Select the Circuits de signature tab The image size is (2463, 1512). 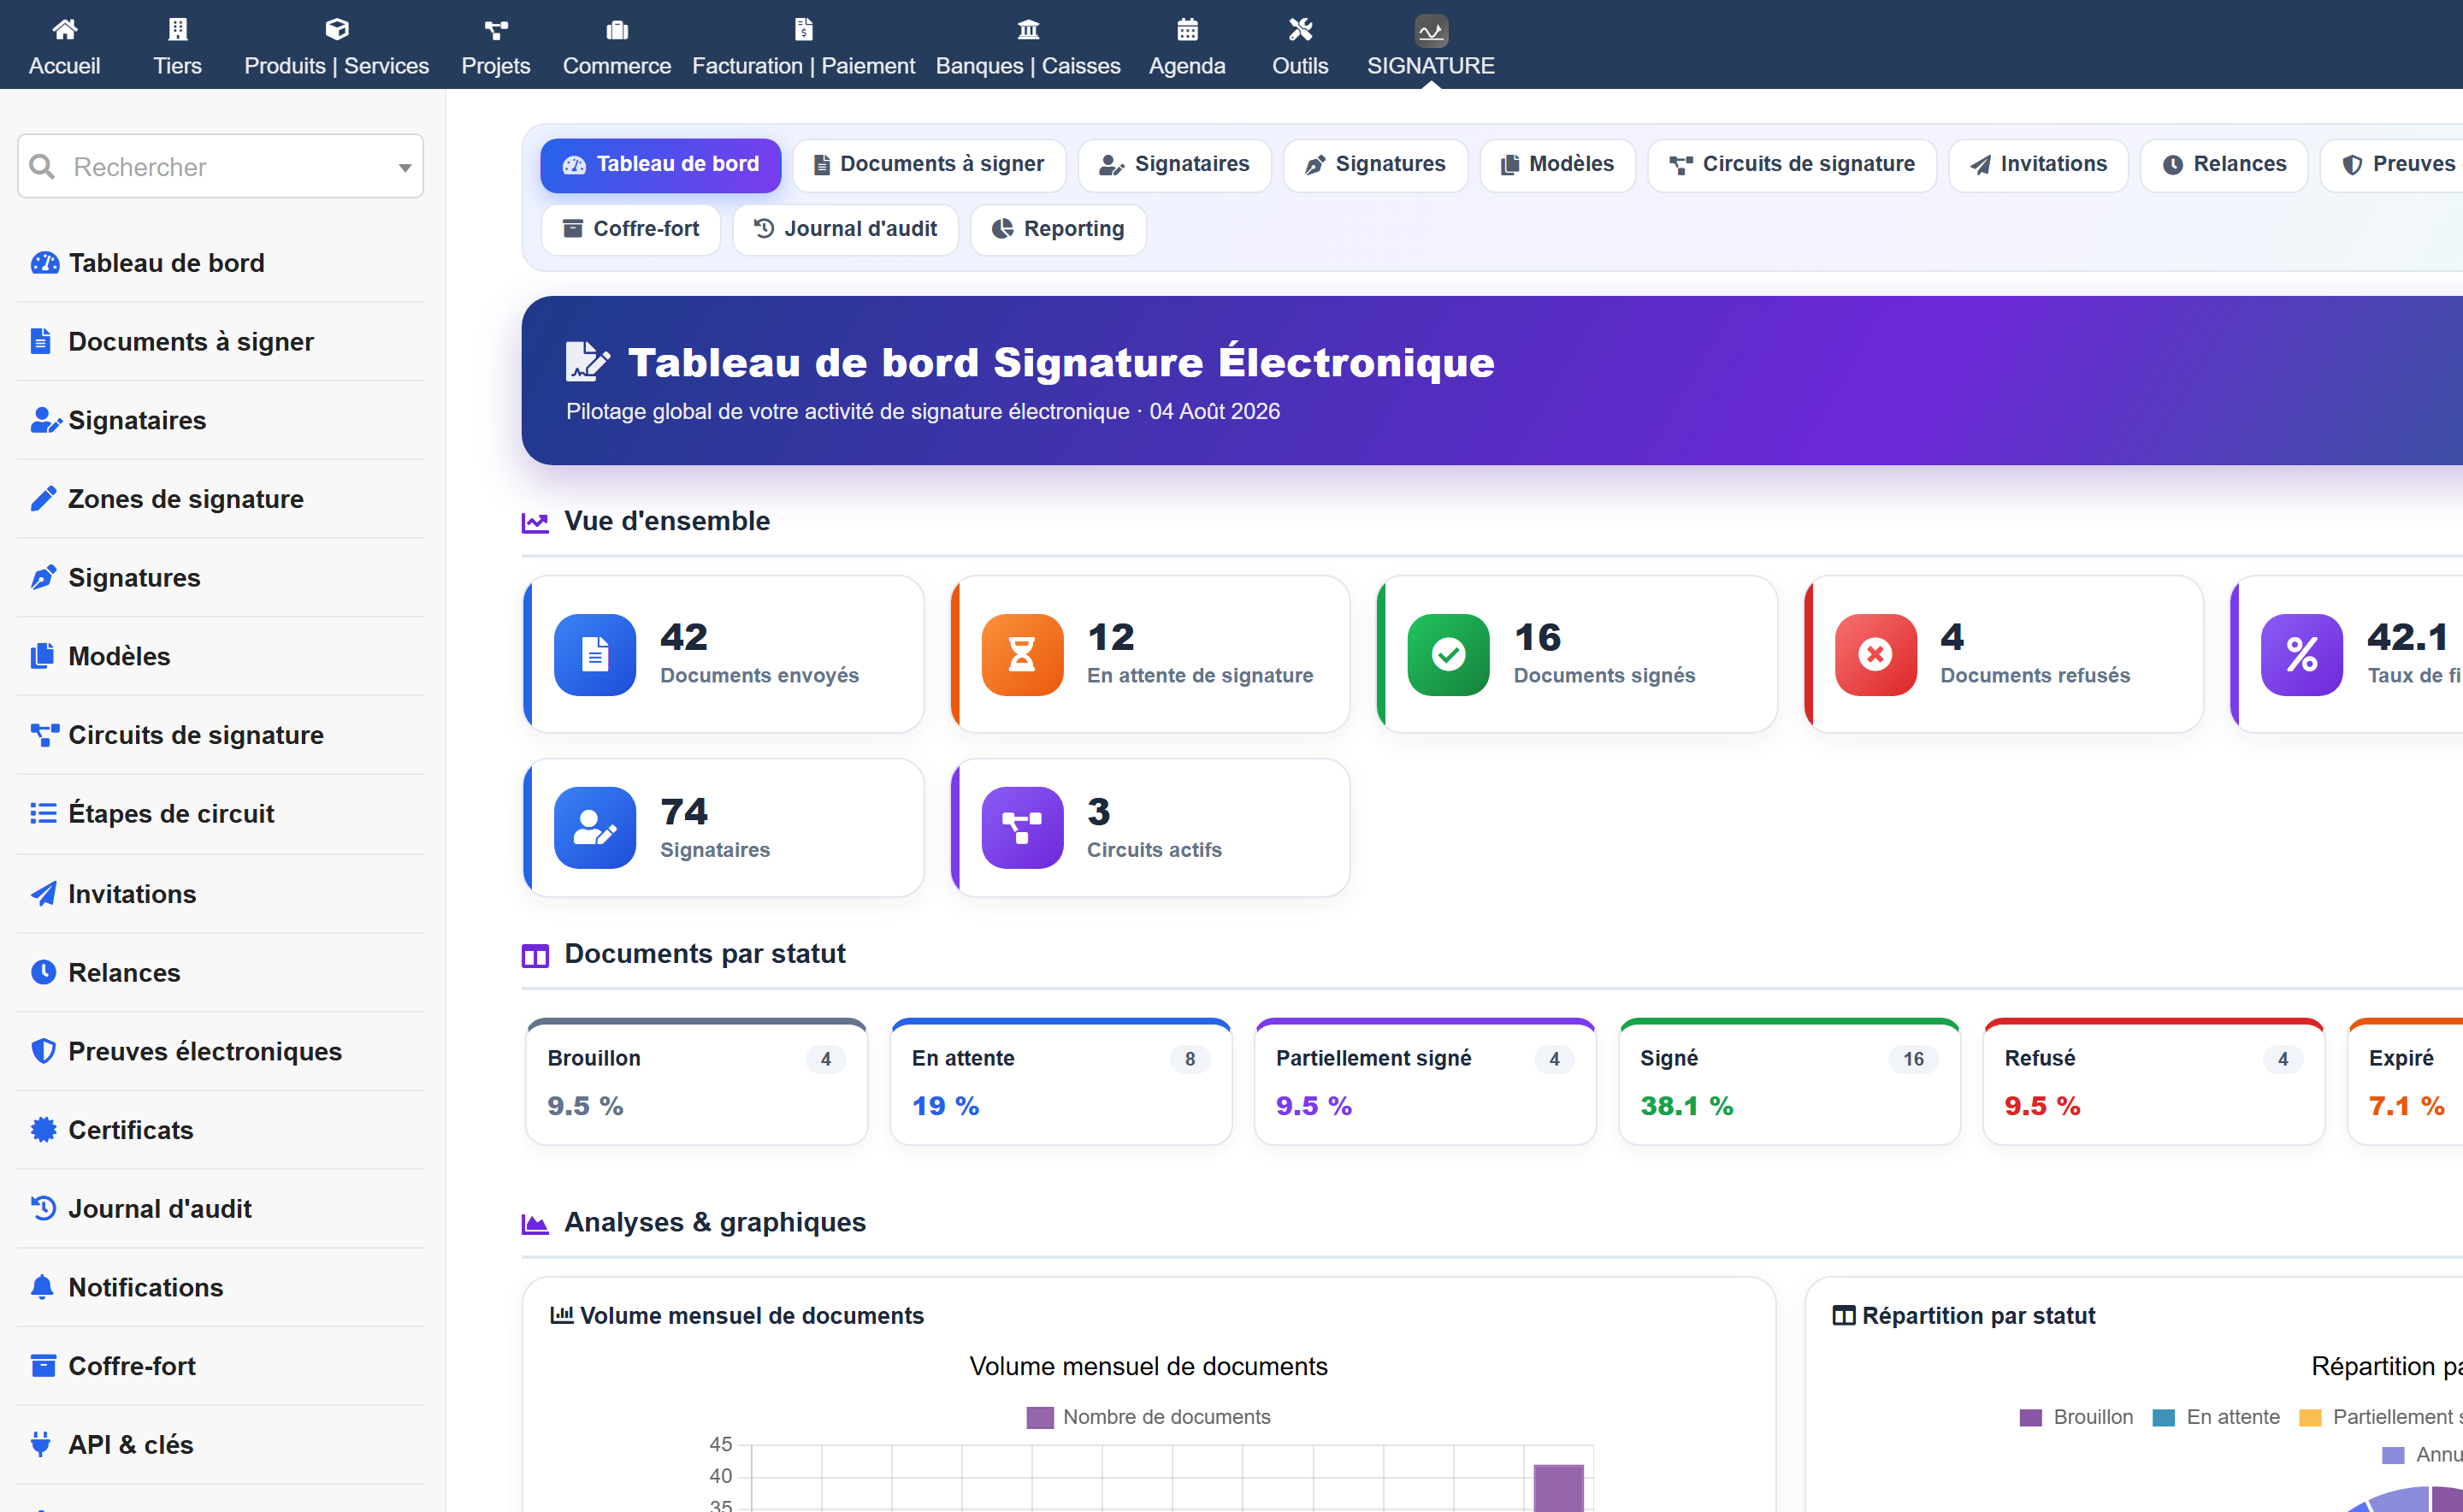1793,164
